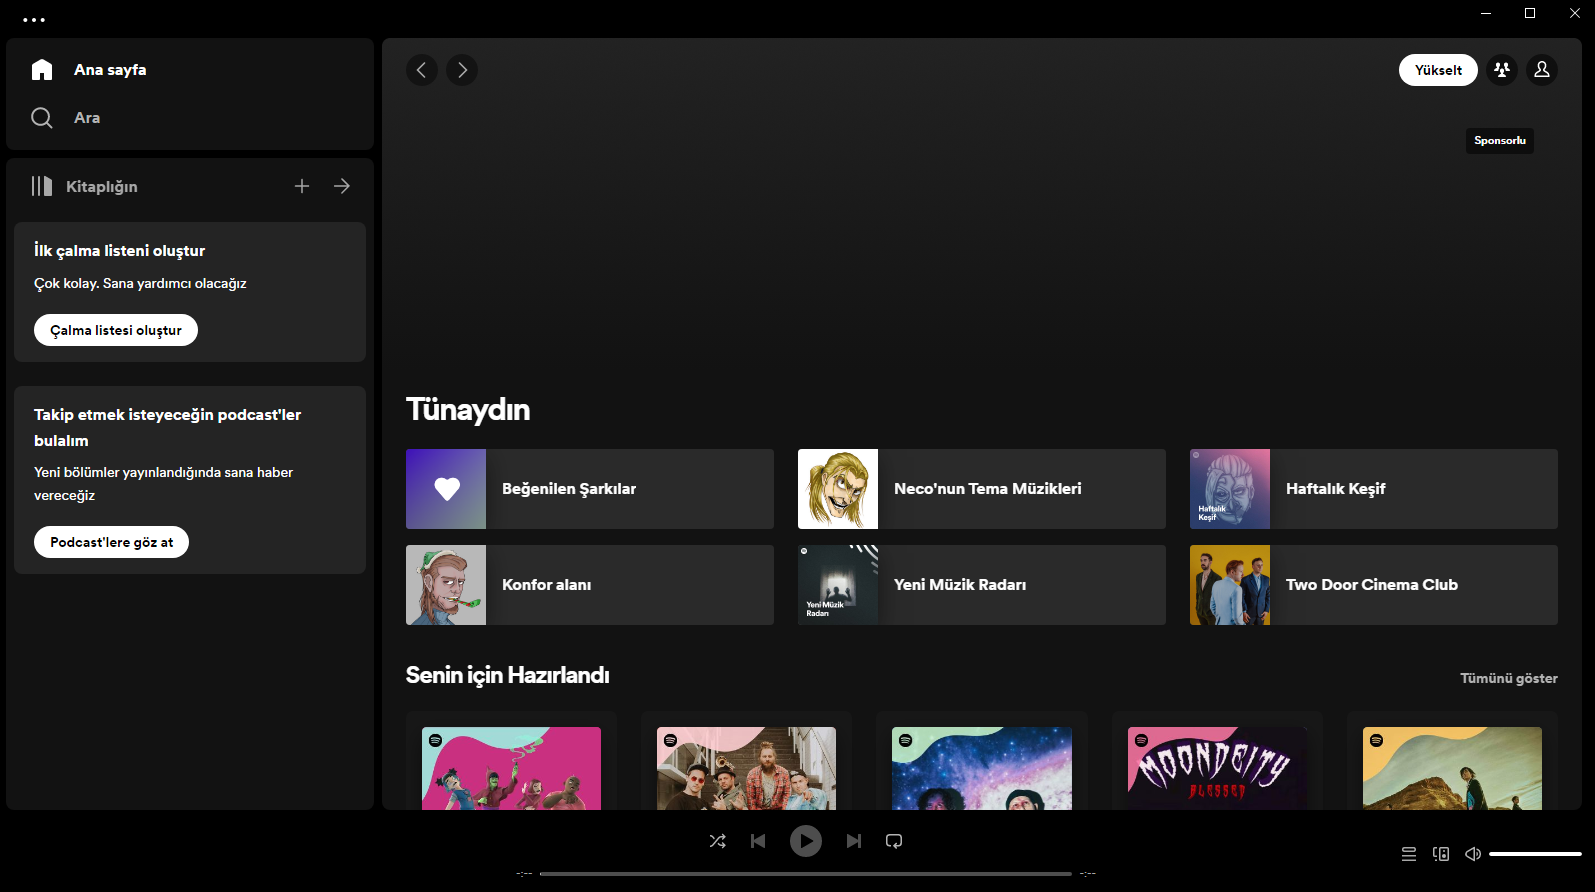This screenshot has width=1595, height=892.
Task: Expand library with the arrow icon
Action: [342, 186]
